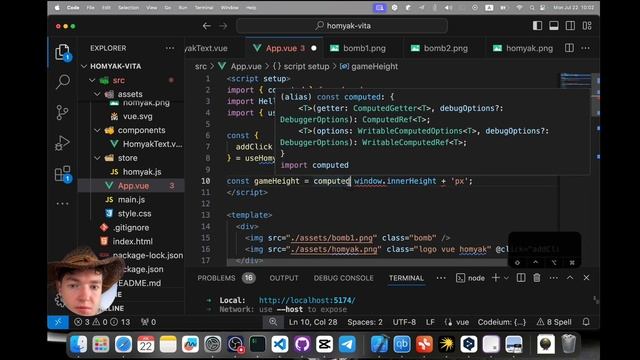The width and height of the screenshot is (640, 360).
Task: Open Finder from the Dock
Action: [x=78, y=344]
